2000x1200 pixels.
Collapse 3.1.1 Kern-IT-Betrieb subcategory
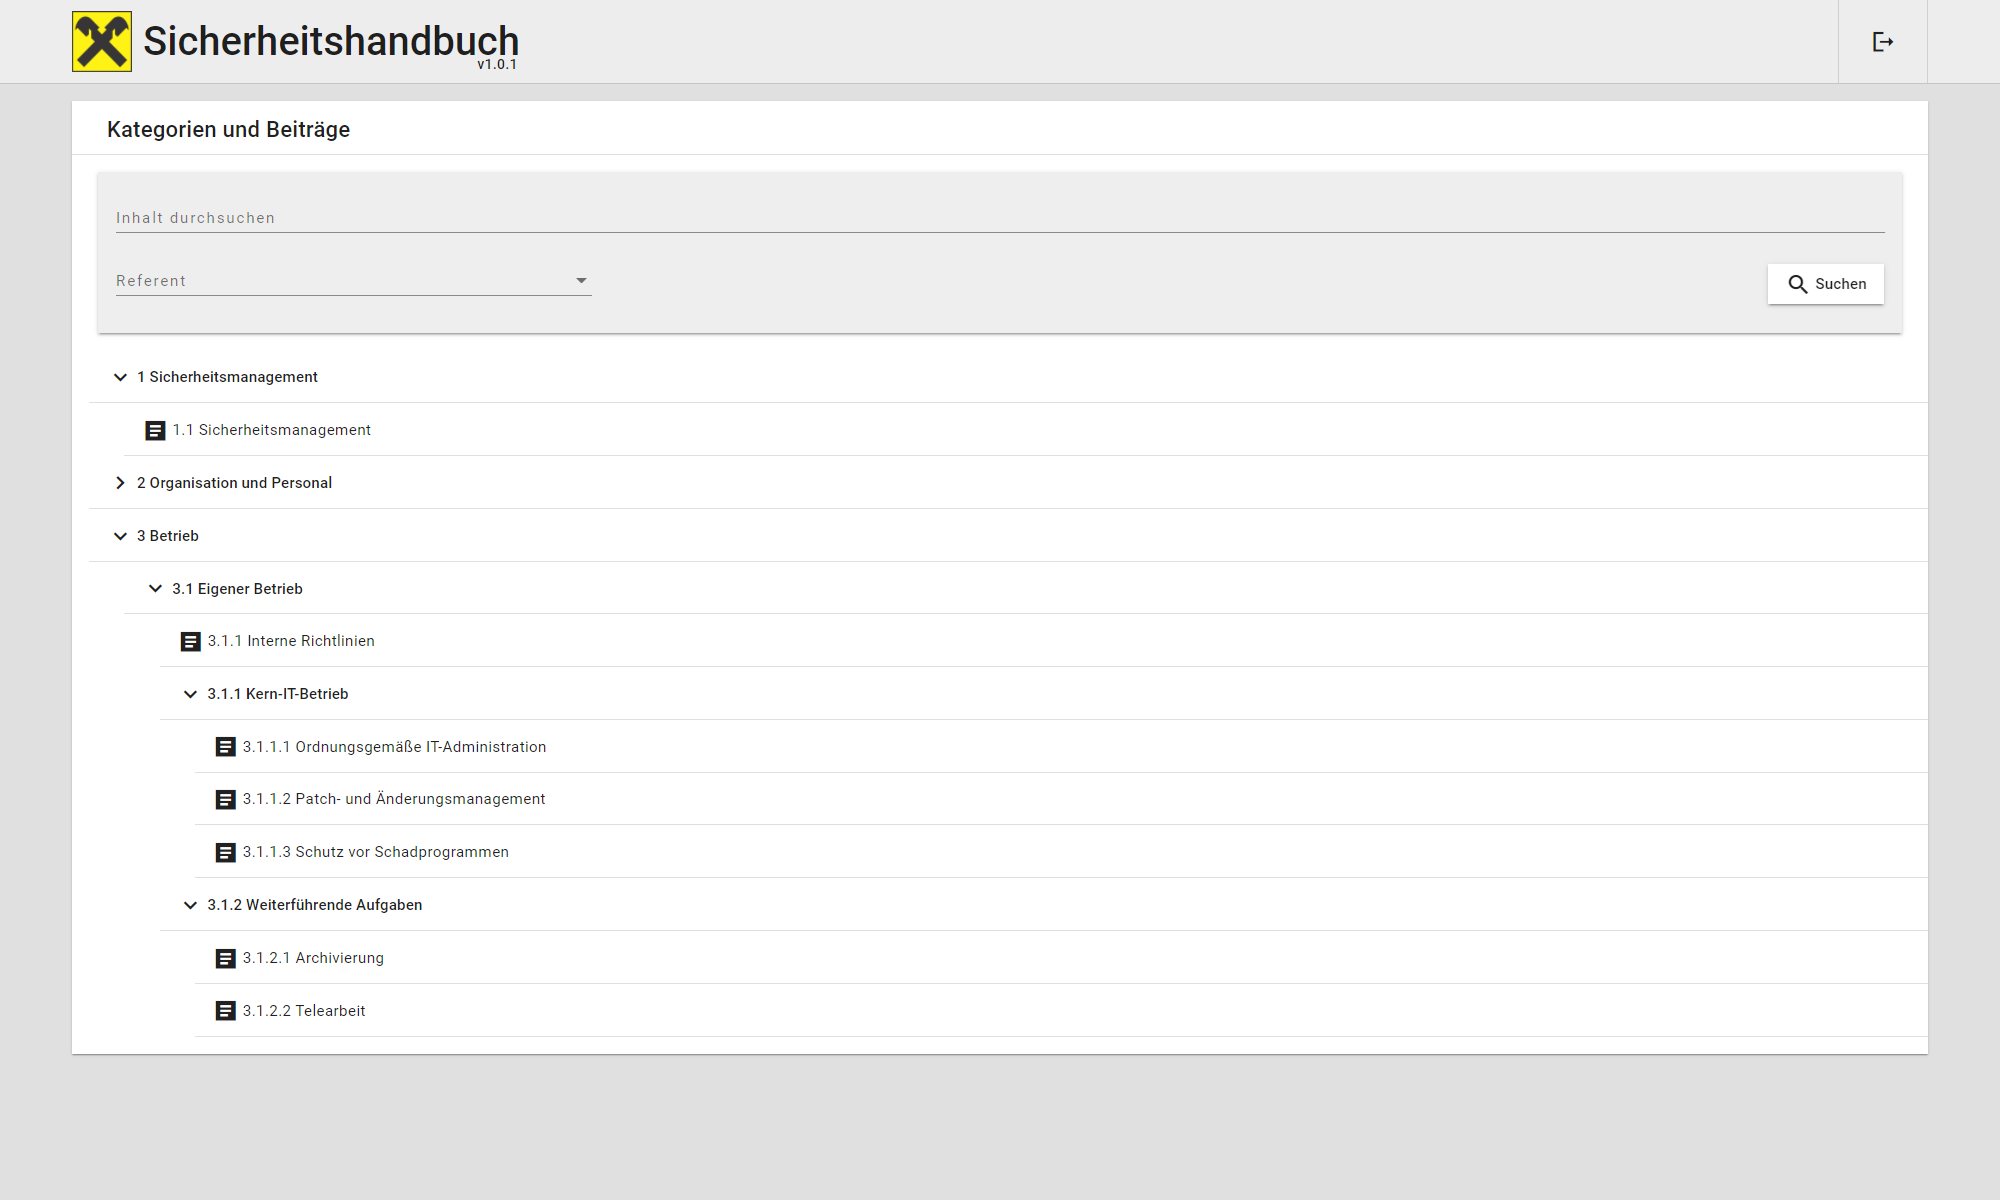pos(190,694)
